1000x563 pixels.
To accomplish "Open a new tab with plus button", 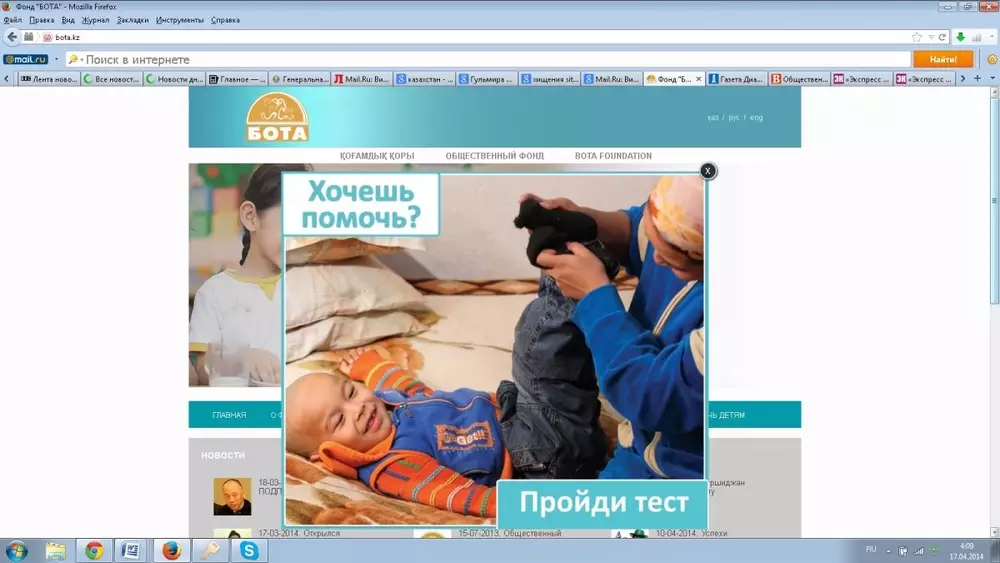I will 977,79.
